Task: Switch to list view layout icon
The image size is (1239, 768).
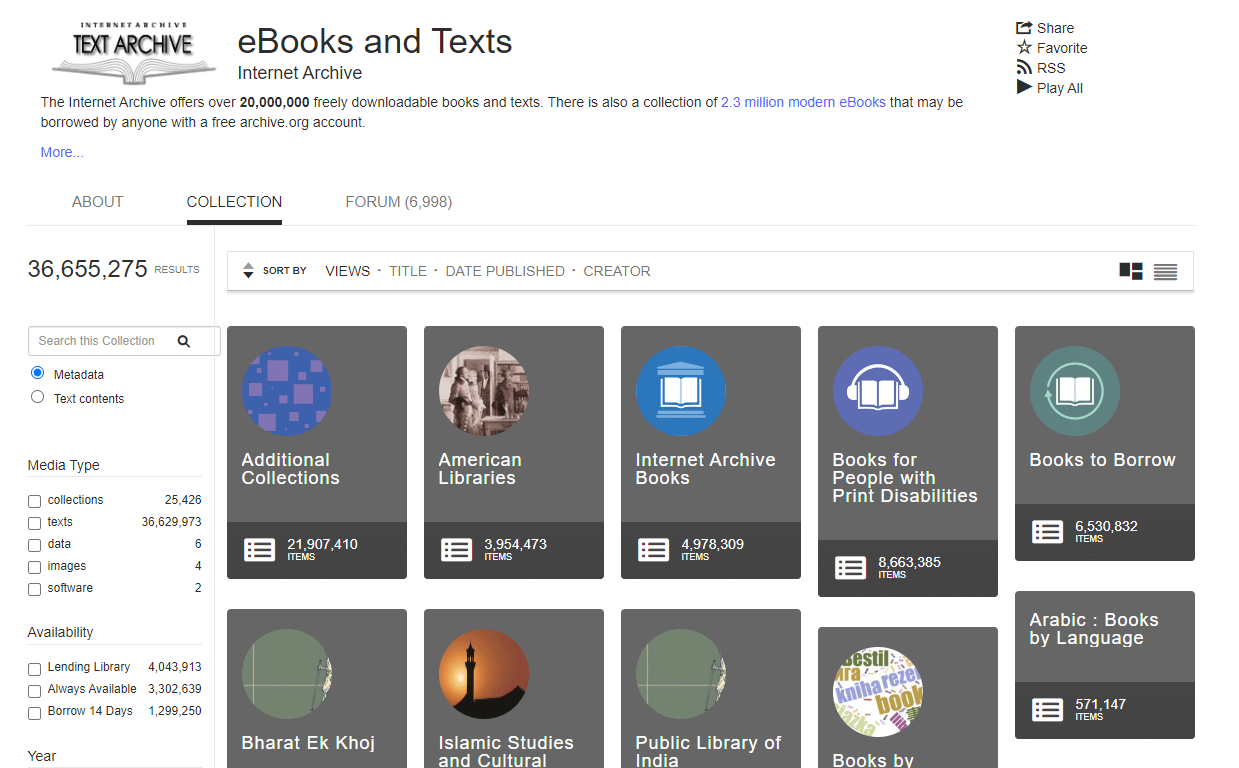Action: (1165, 270)
